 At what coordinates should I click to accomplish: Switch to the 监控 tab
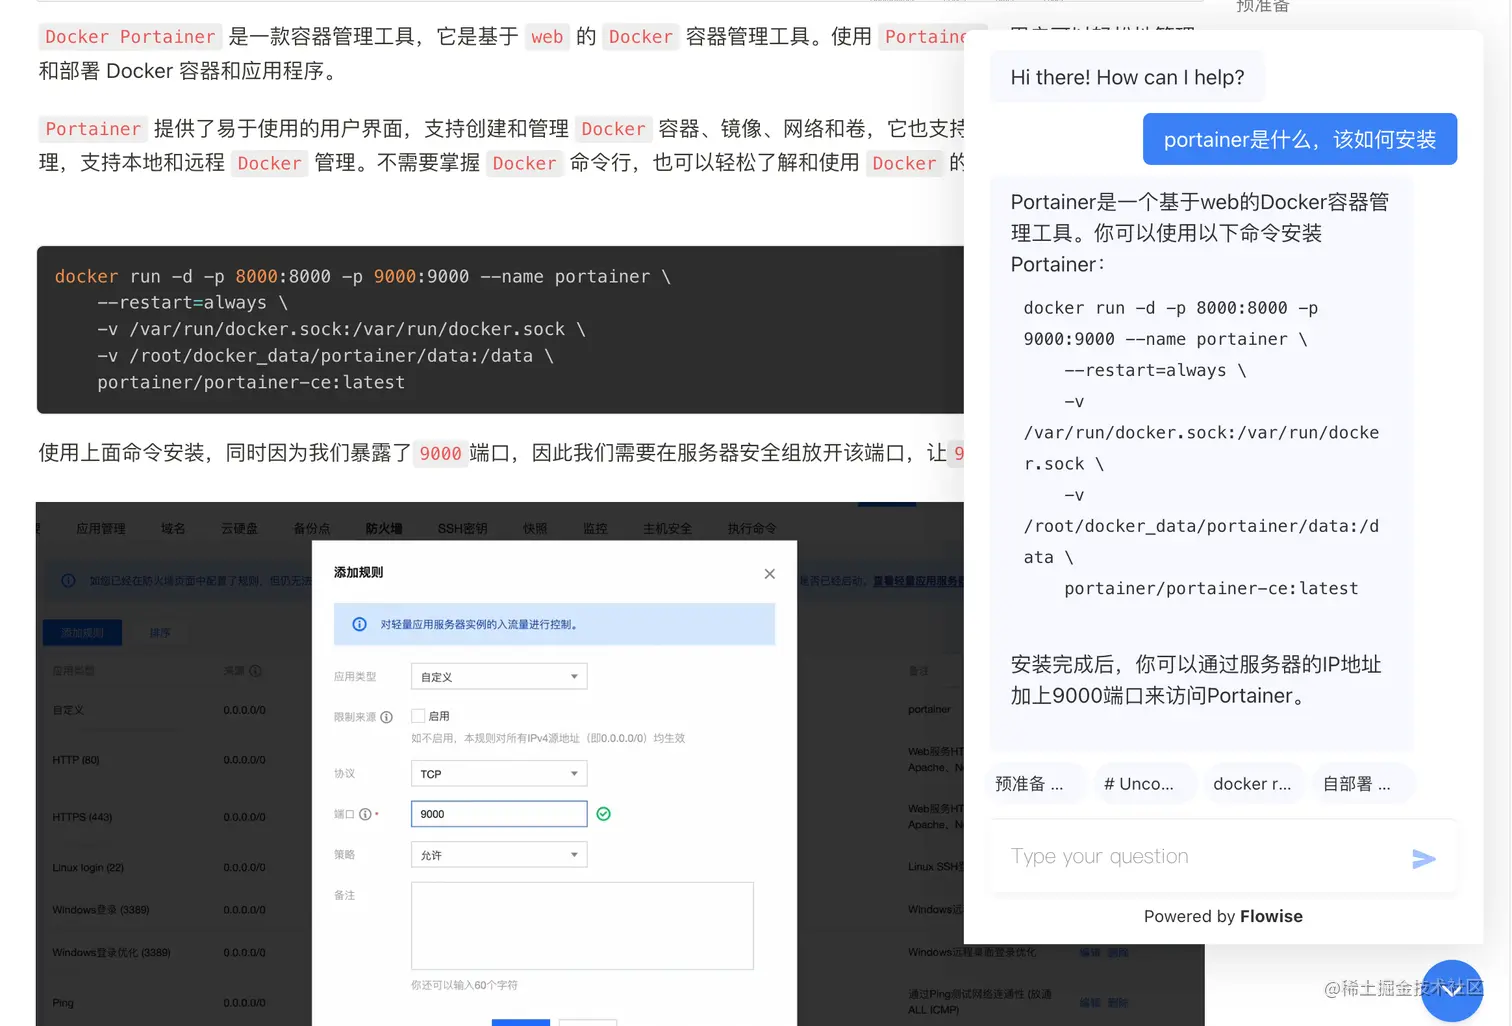click(x=596, y=528)
